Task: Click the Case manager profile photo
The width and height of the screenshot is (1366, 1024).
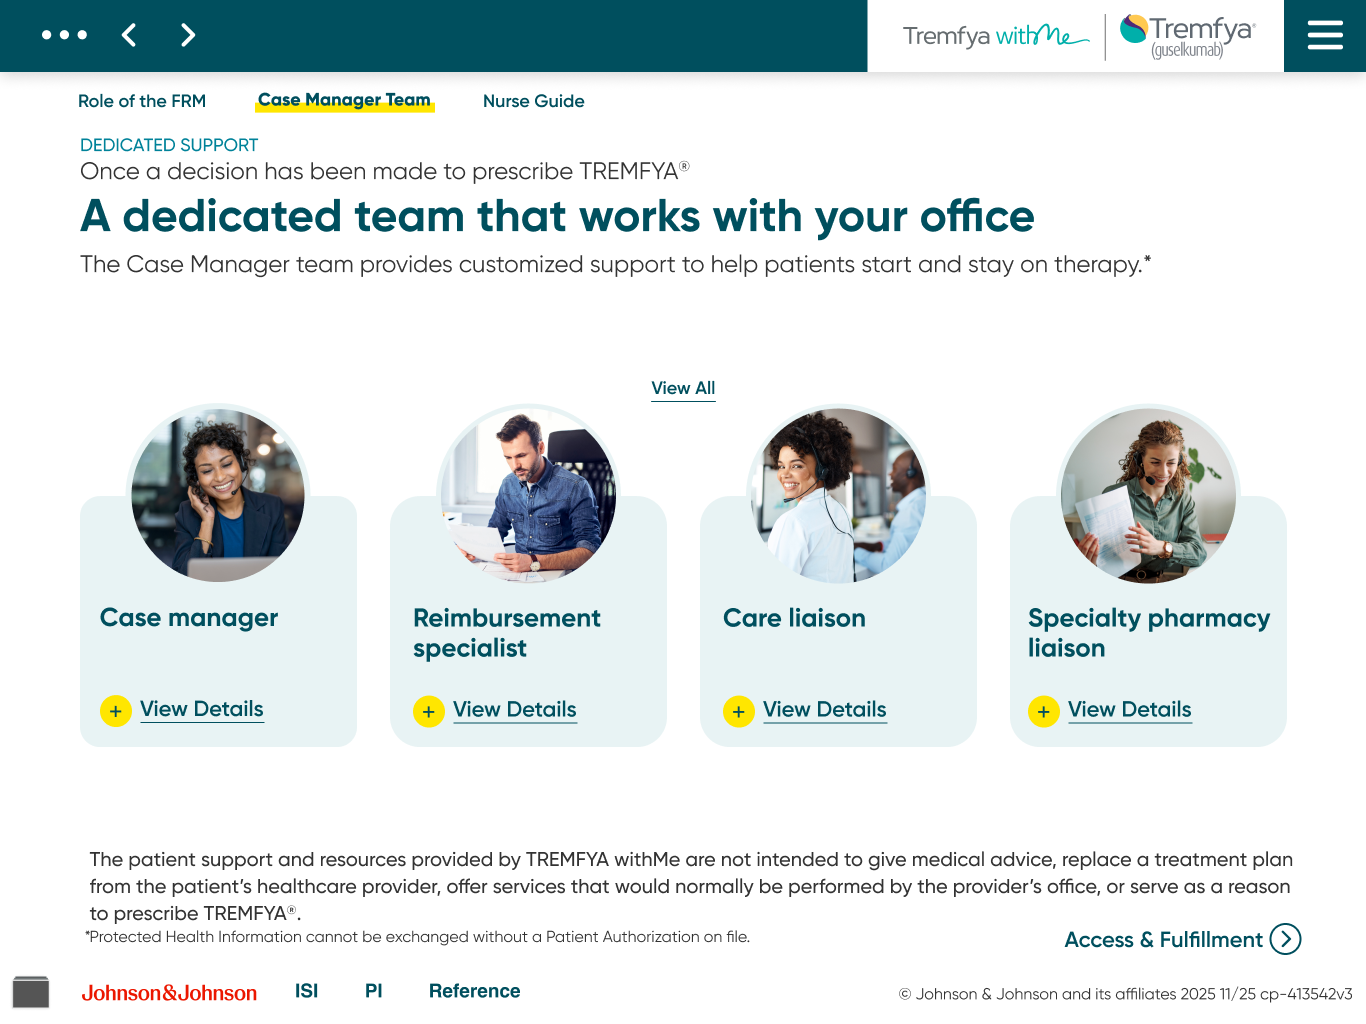Action: click(x=218, y=494)
